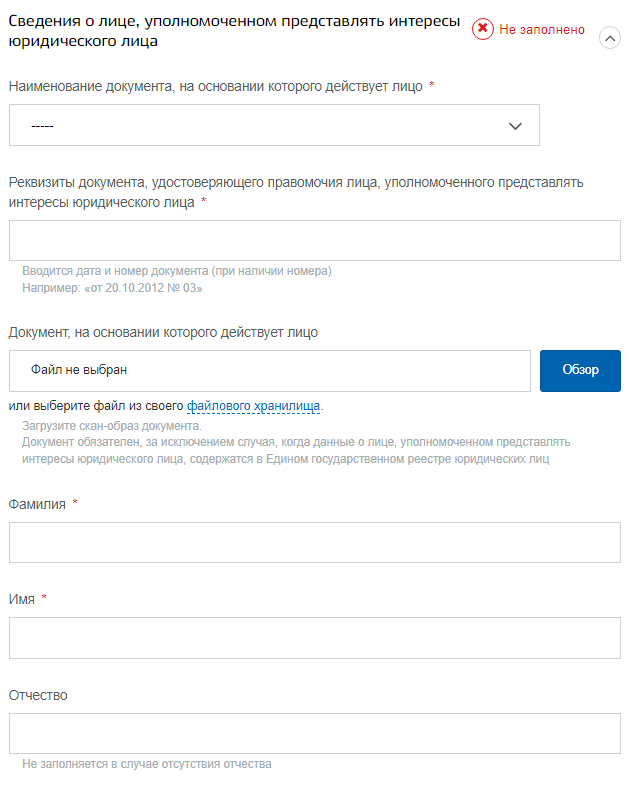Screen dimensions: 642x787
Task: Click the section heading "Сведения о лице"
Action: pyautogui.click(x=234, y=31)
